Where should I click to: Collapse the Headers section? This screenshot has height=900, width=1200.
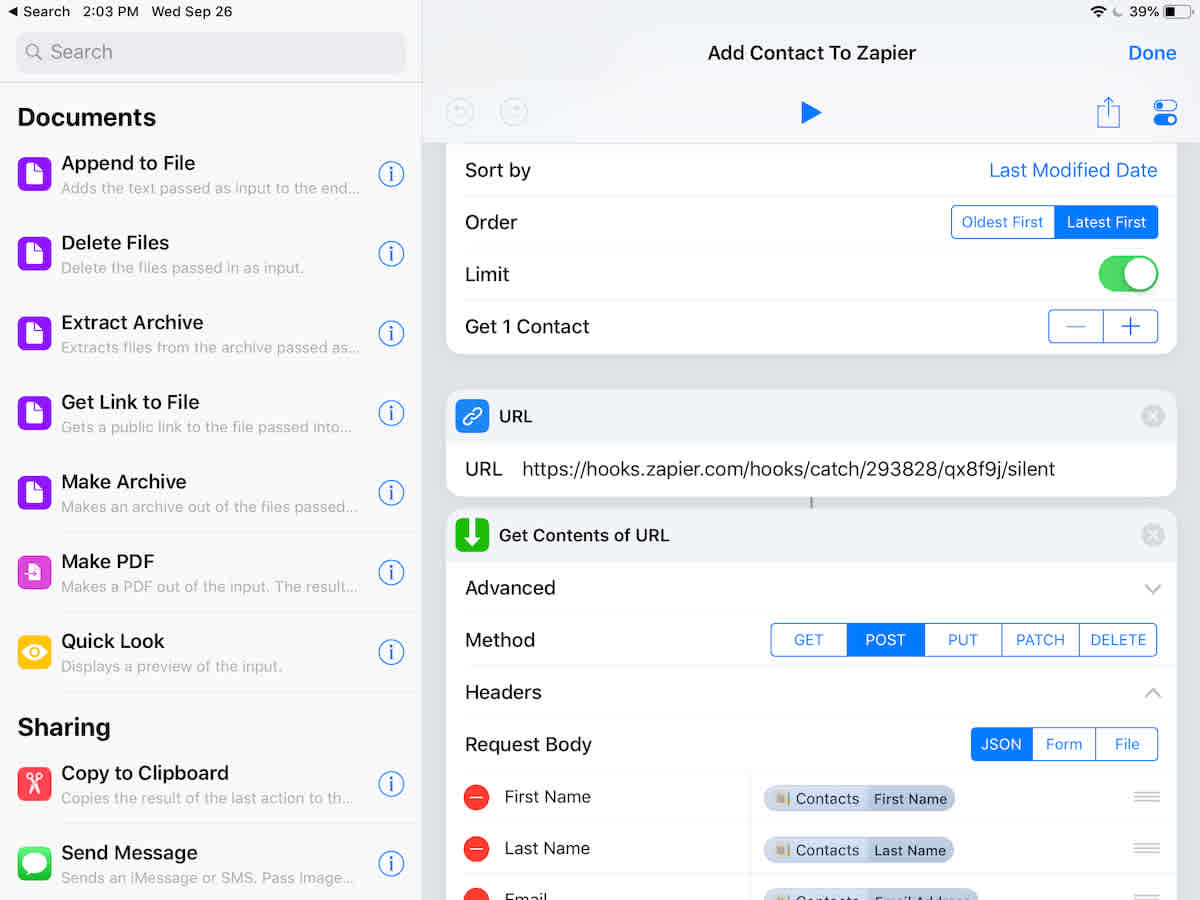click(x=1152, y=692)
